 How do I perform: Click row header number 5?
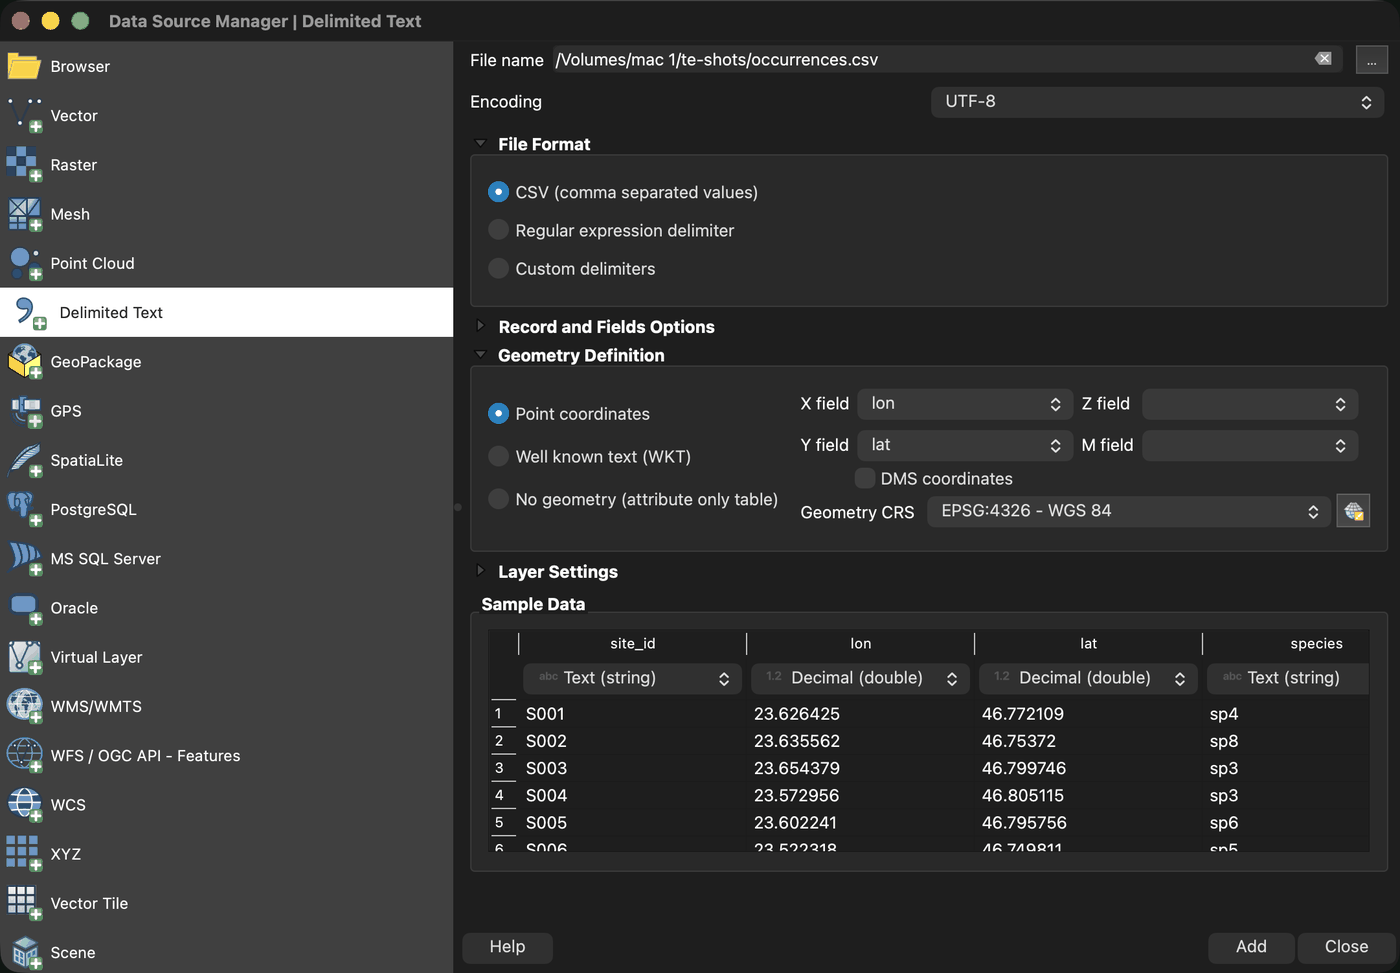(x=503, y=822)
